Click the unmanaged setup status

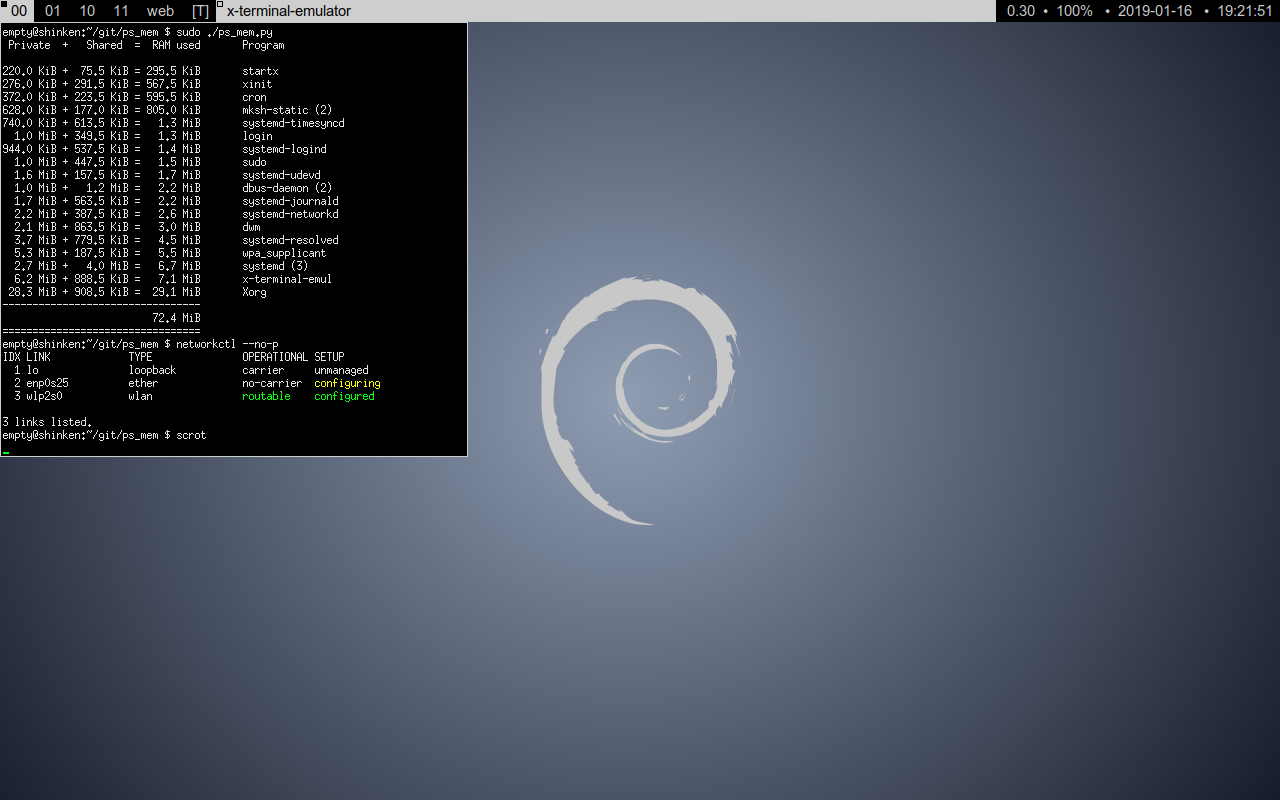[341, 370]
